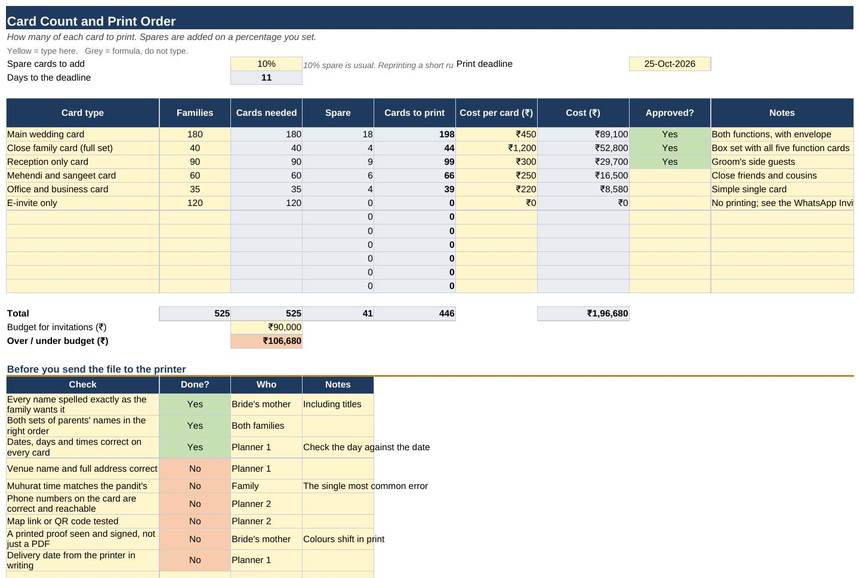Select the ₹1,200 cost per card cell
860x578 pixels.
[496, 148]
